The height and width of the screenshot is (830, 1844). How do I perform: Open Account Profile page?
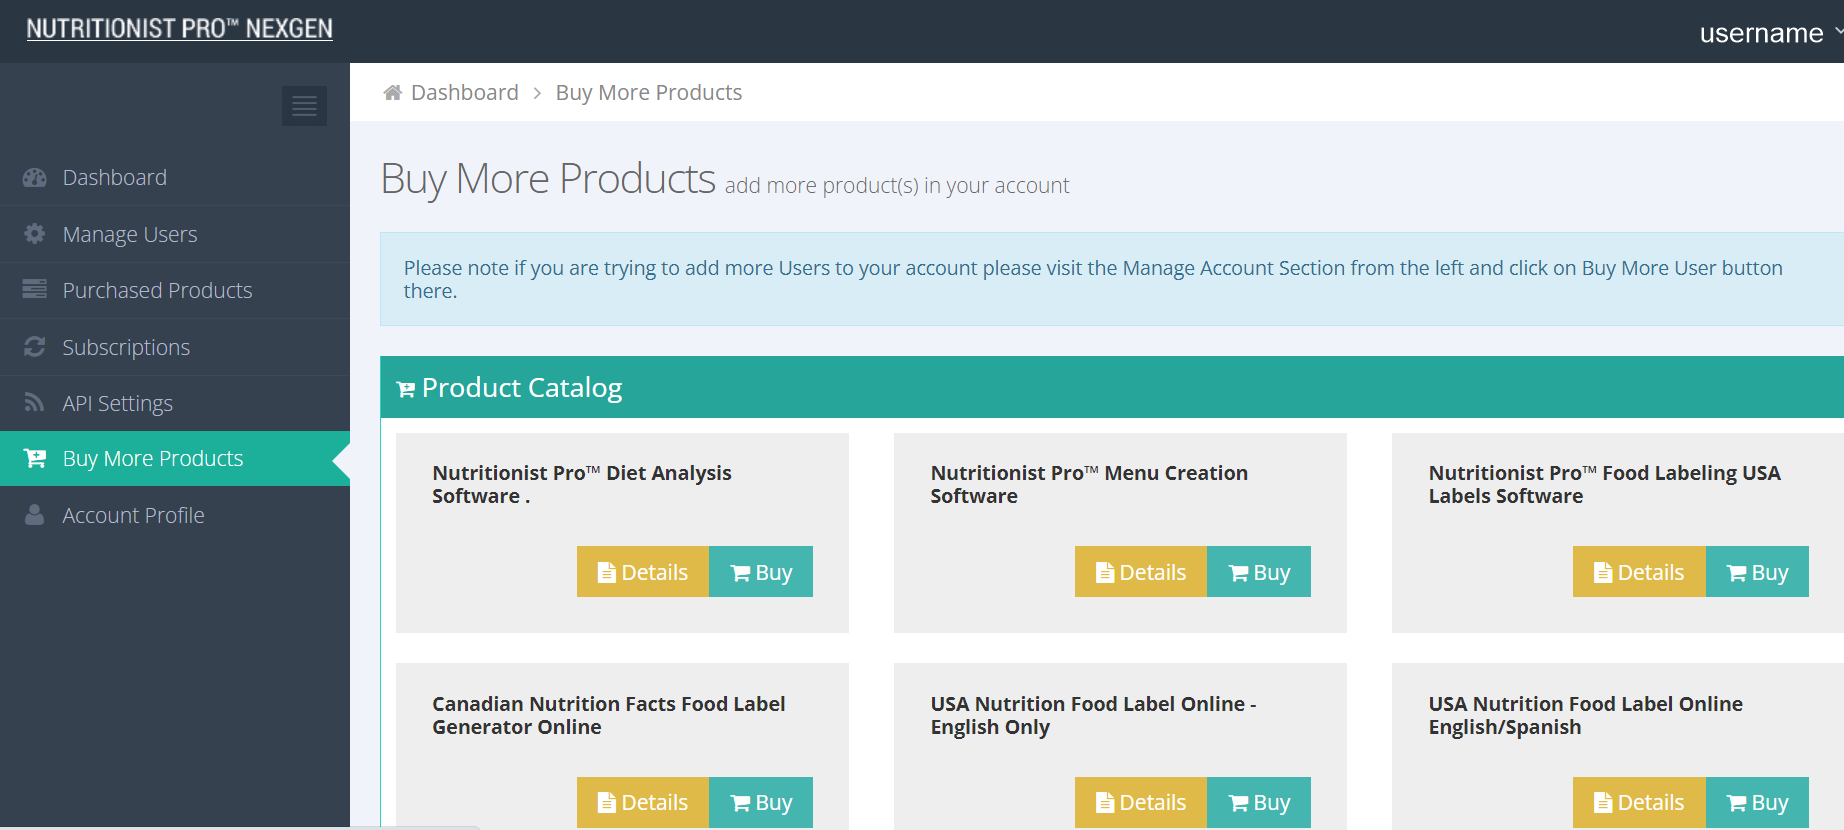click(x=175, y=515)
